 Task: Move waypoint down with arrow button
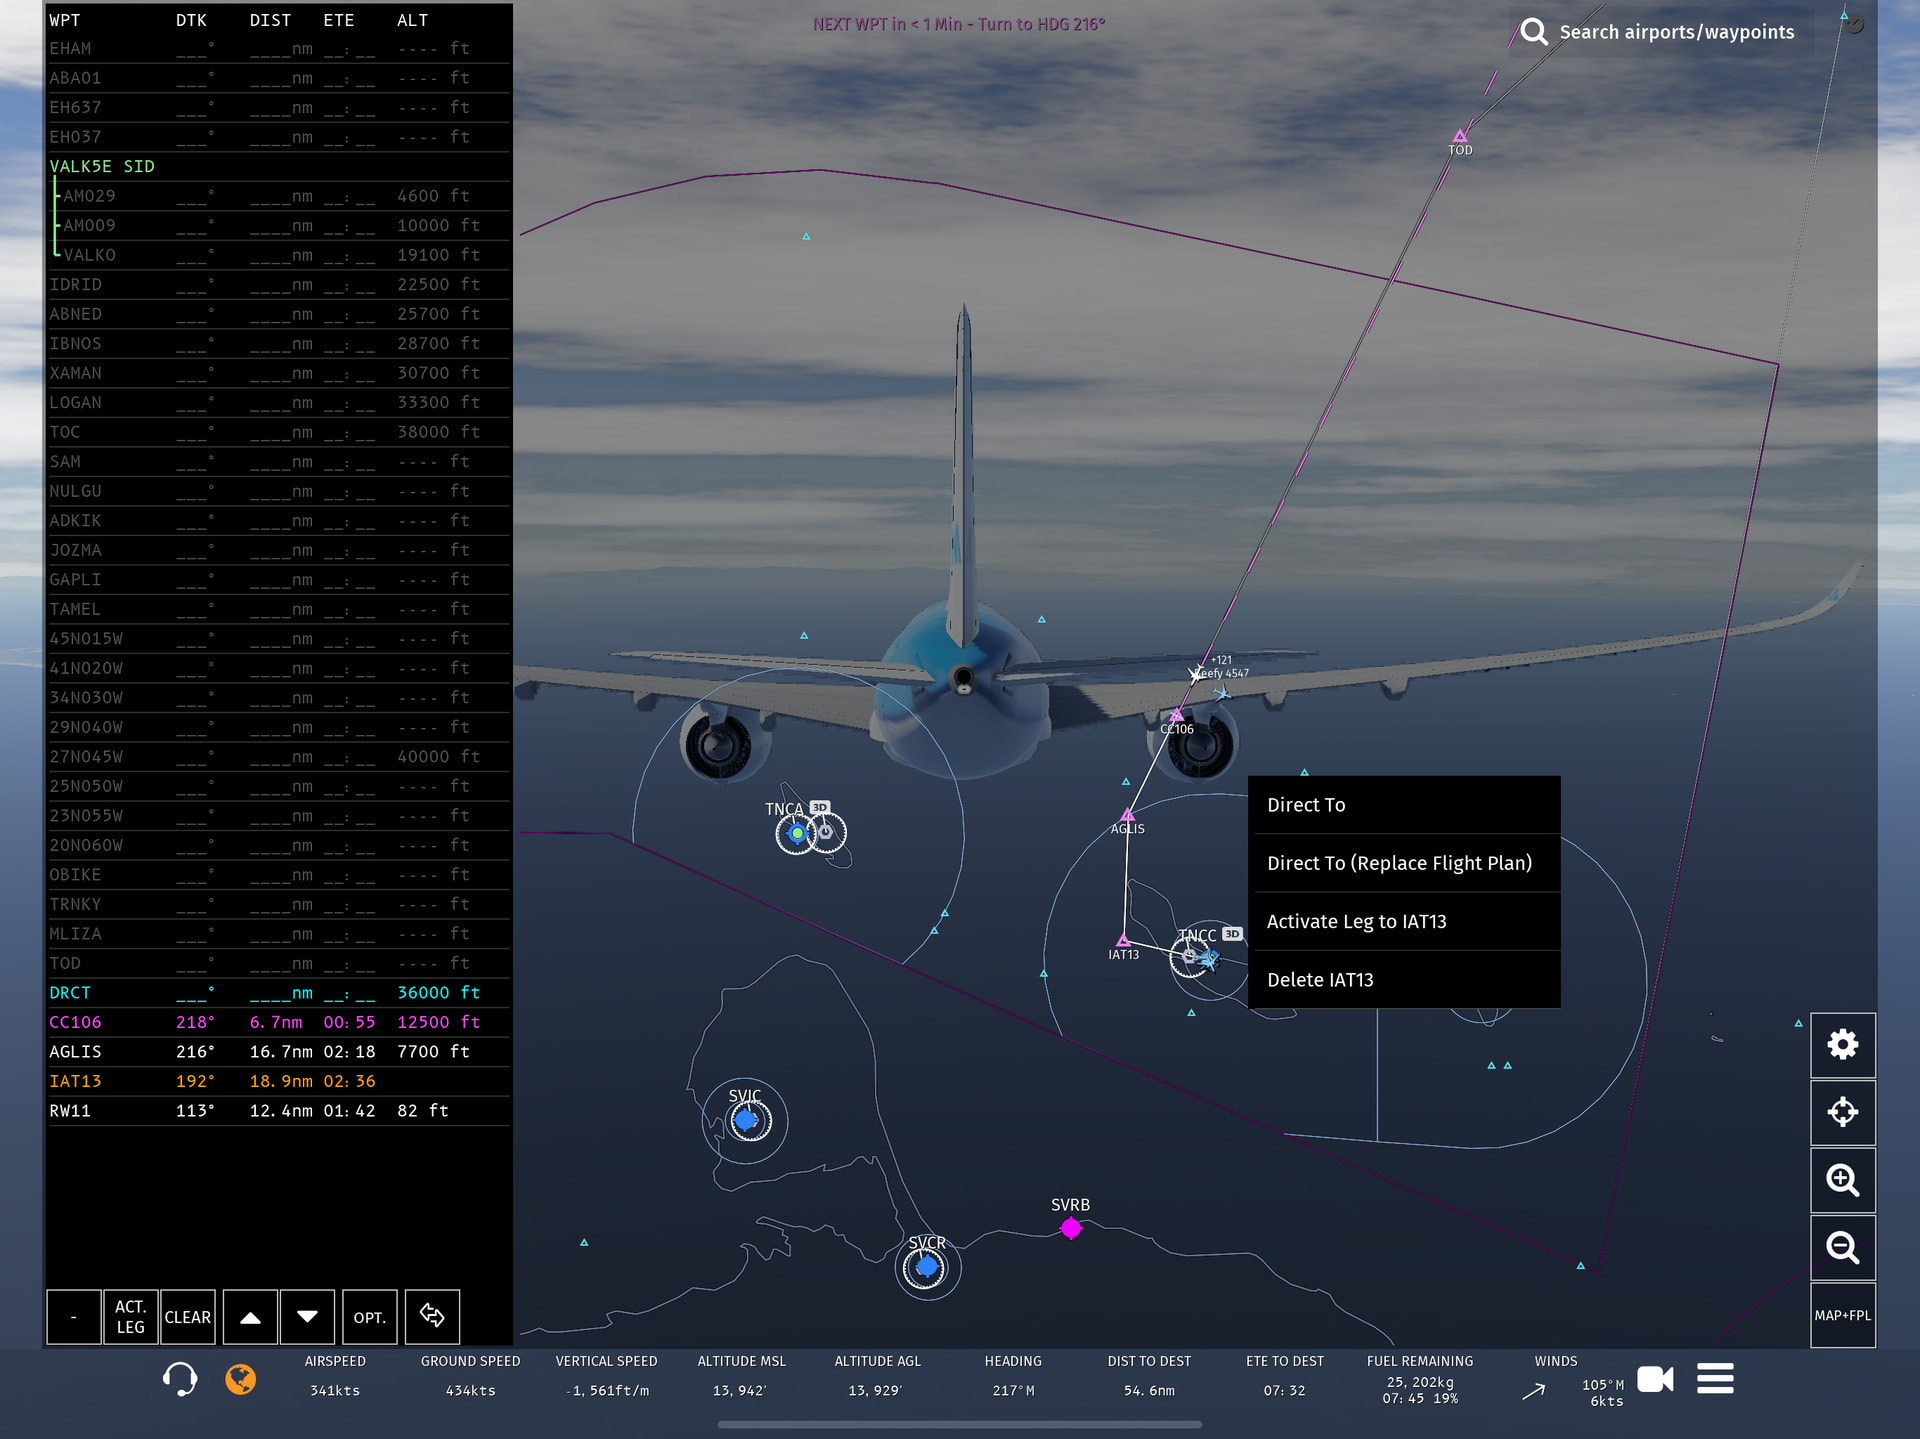(x=308, y=1317)
